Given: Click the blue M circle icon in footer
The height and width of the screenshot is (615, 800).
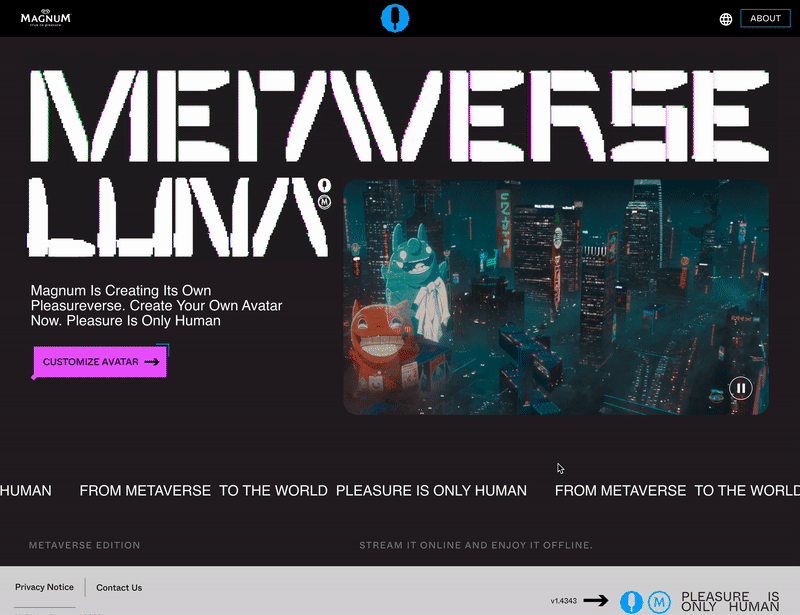Looking at the screenshot, I should [x=659, y=602].
